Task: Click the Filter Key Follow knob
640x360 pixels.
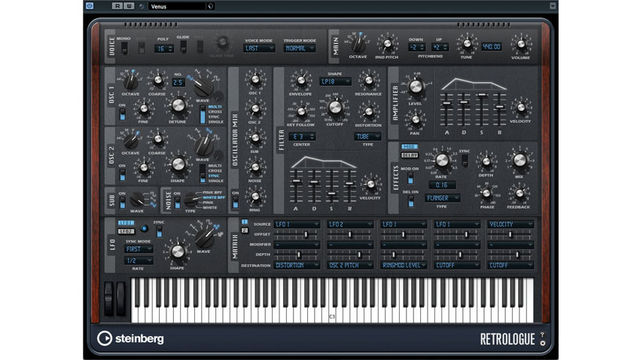Action: [301, 111]
